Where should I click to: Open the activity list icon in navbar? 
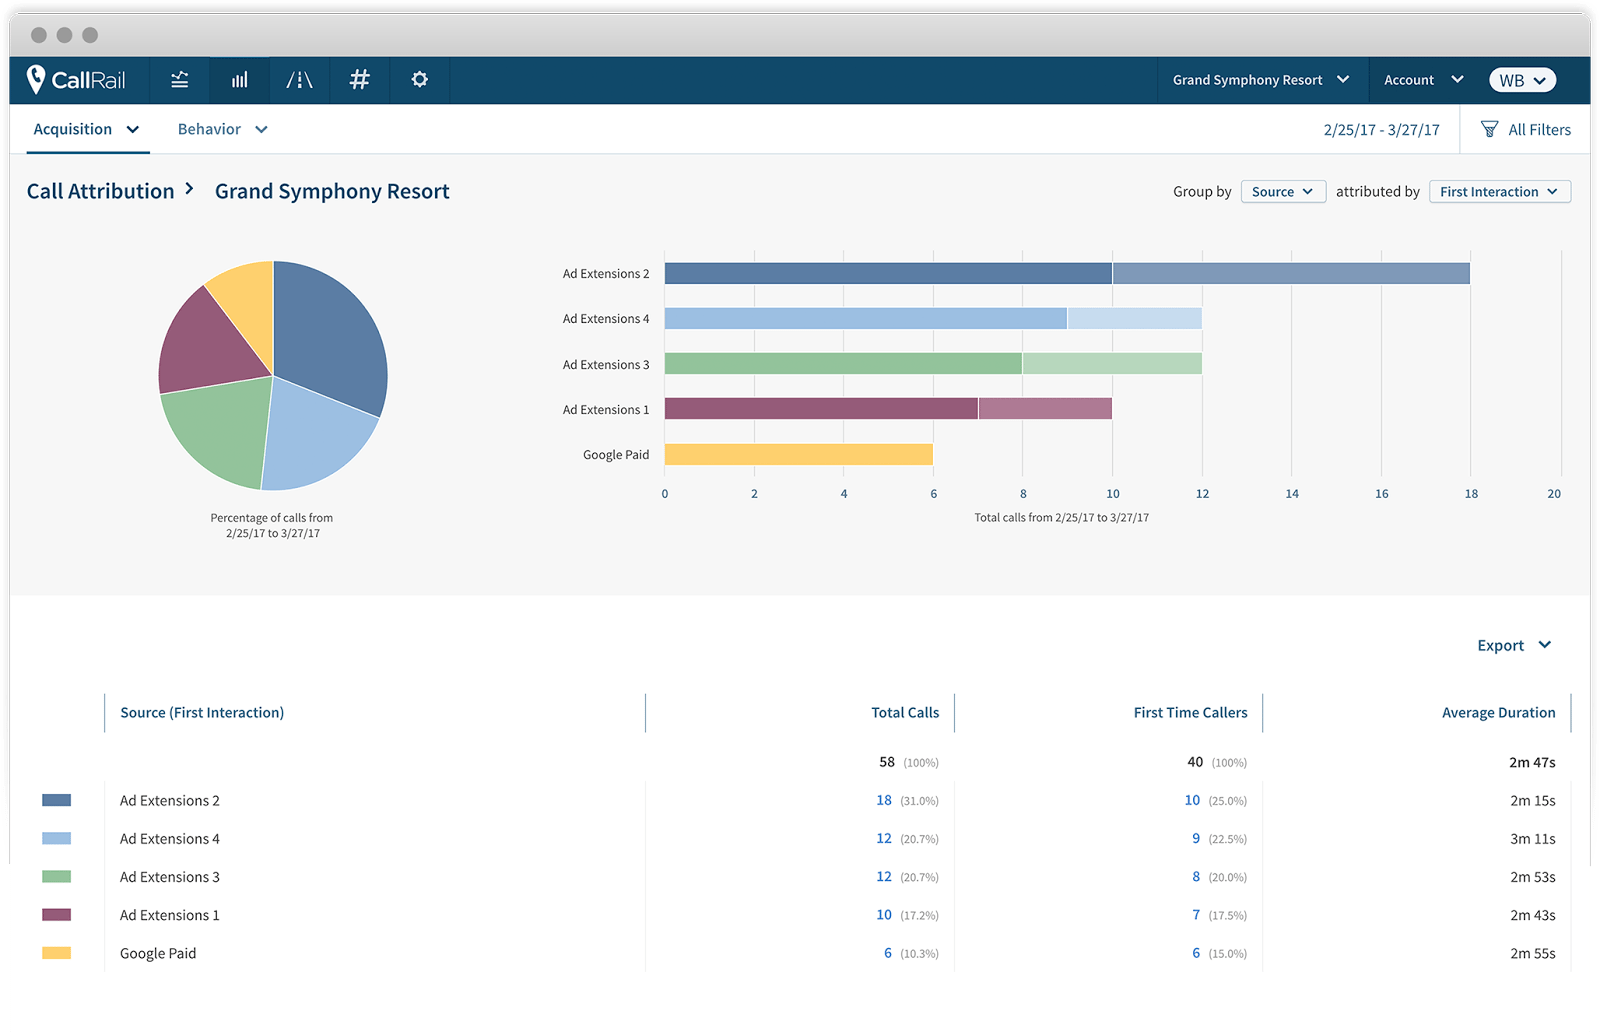180,80
